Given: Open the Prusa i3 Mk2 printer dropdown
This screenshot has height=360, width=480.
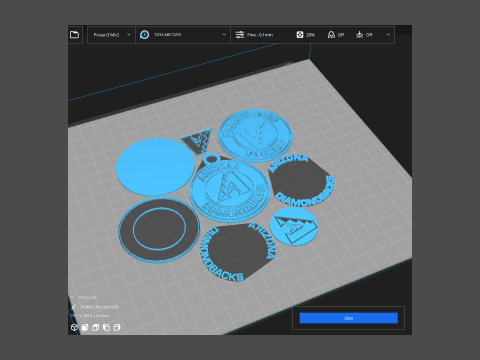Looking at the screenshot, I should coord(111,35).
